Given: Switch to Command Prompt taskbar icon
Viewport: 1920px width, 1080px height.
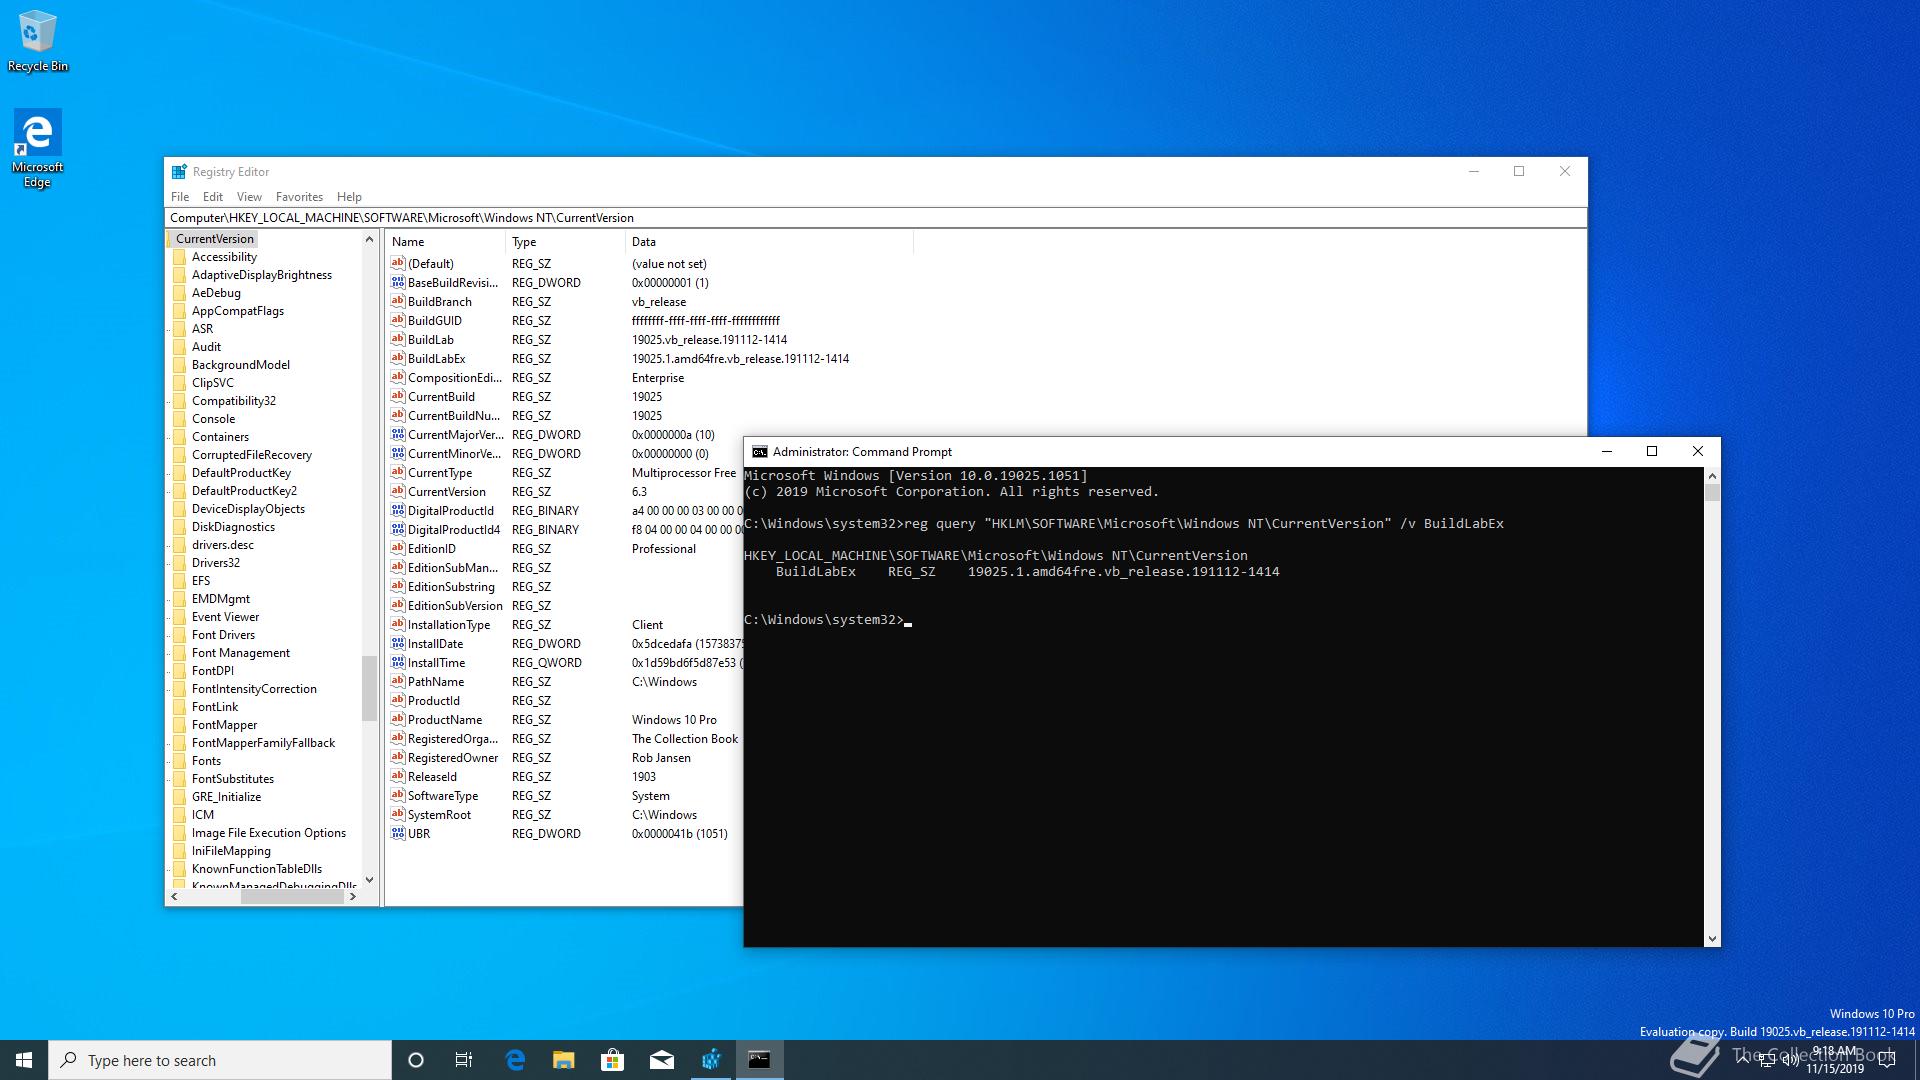Looking at the screenshot, I should 760,1060.
